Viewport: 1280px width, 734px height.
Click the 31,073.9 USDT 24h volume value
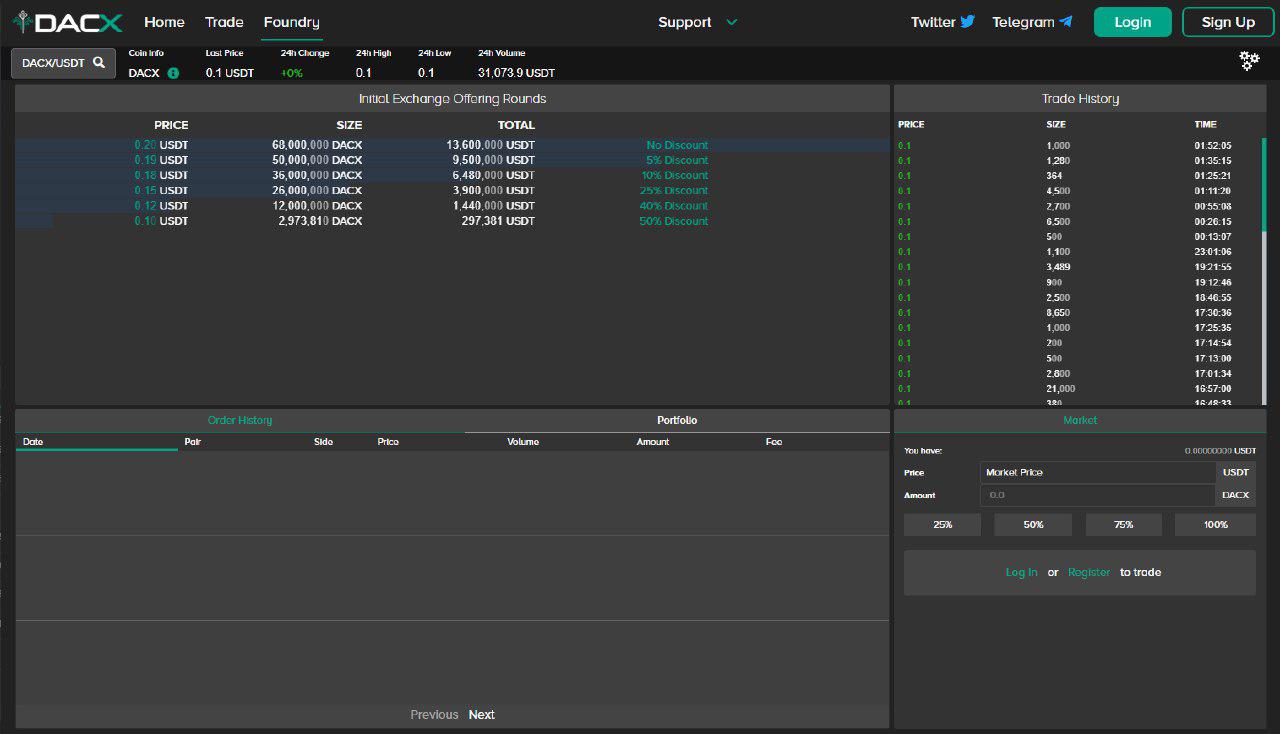[x=516, y=73]
